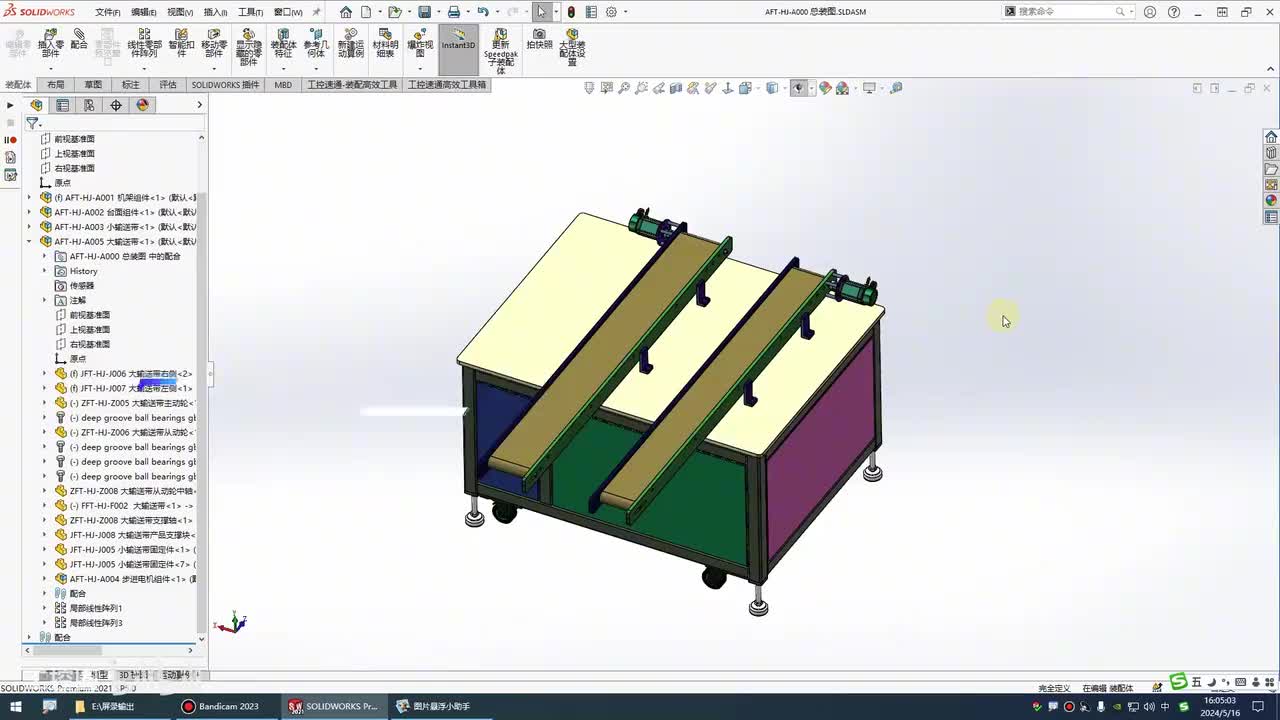1280x720 pixels.
Task: Click the Undo arrow icon
Action: (483, 12)
